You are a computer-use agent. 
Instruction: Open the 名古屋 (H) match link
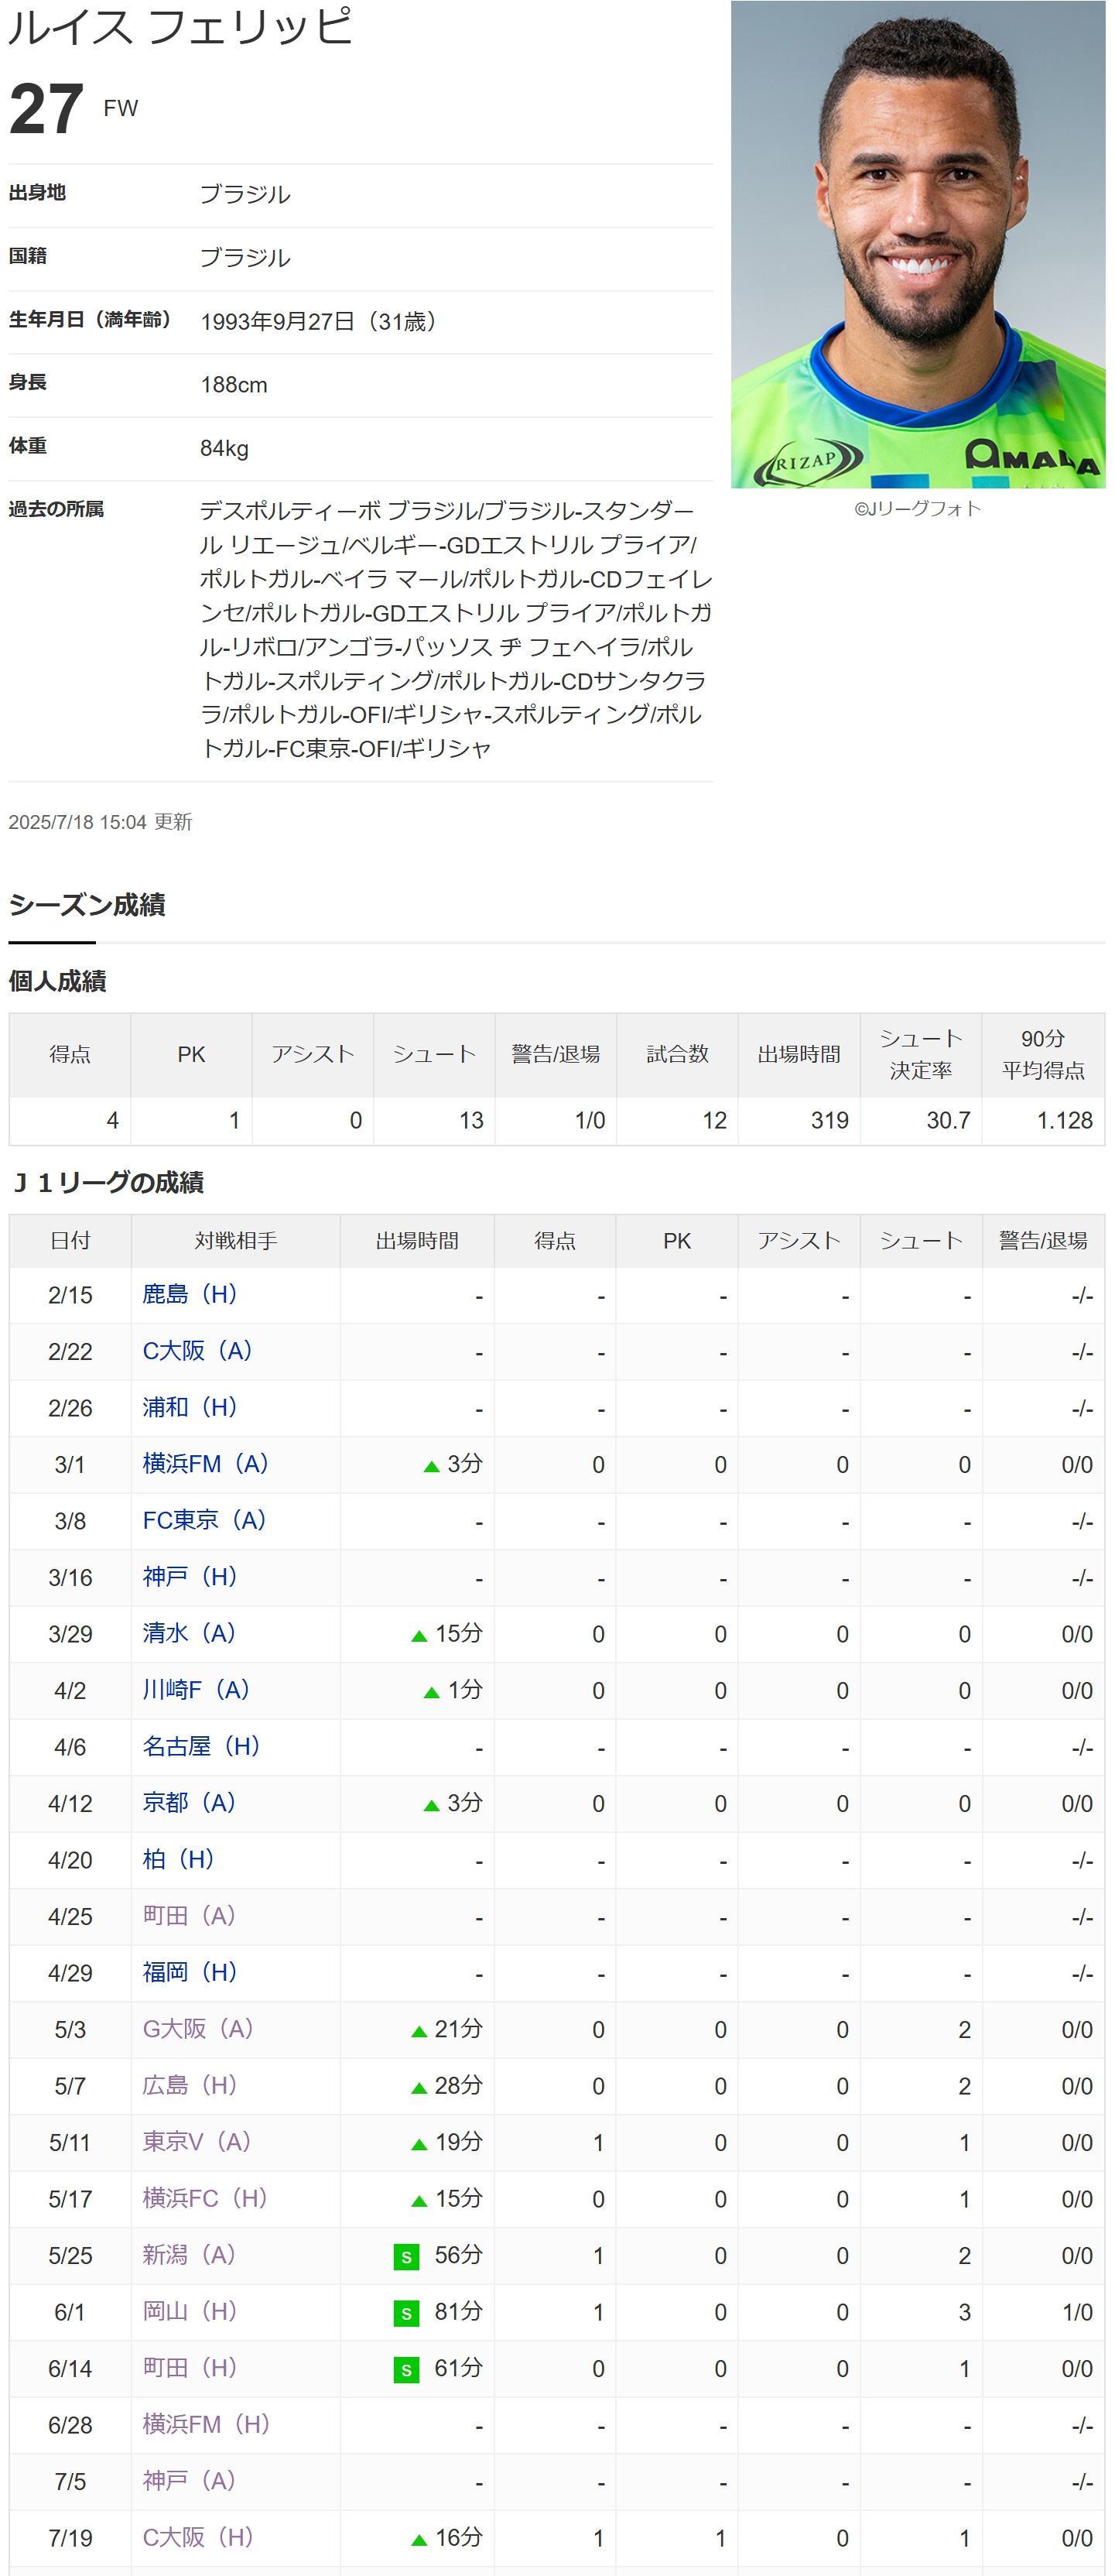pyautogui.click(x=201, y=1746)
